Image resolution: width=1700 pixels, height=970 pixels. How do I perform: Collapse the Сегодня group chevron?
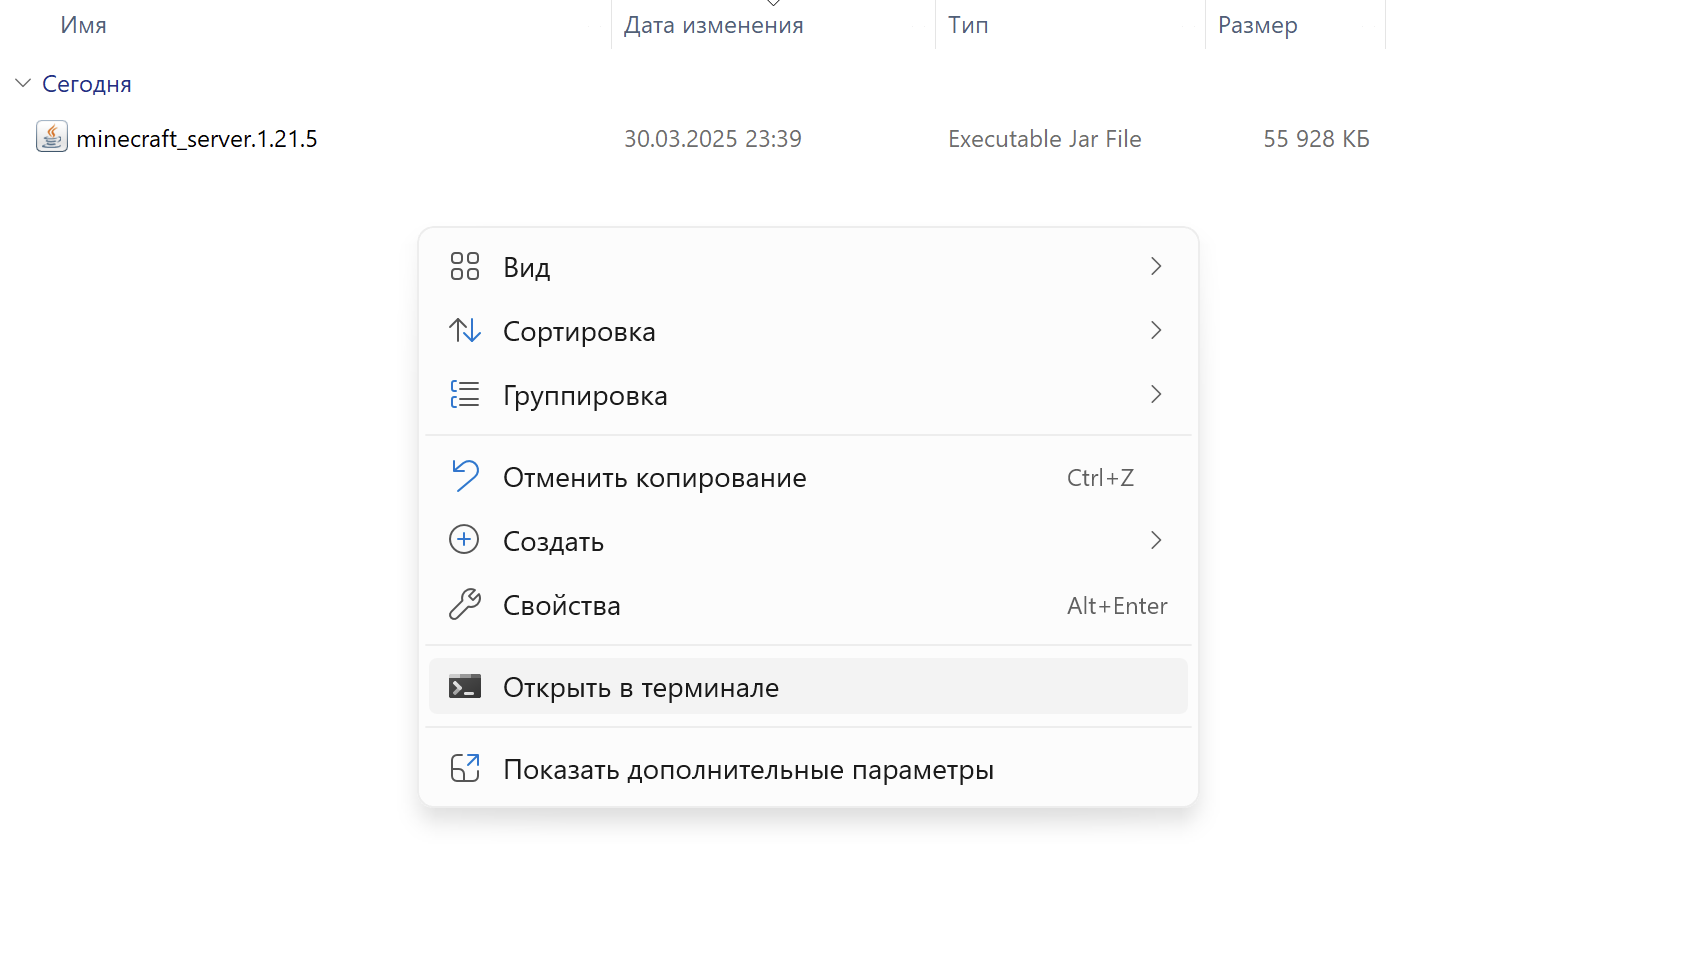click(x=23, y=83)
